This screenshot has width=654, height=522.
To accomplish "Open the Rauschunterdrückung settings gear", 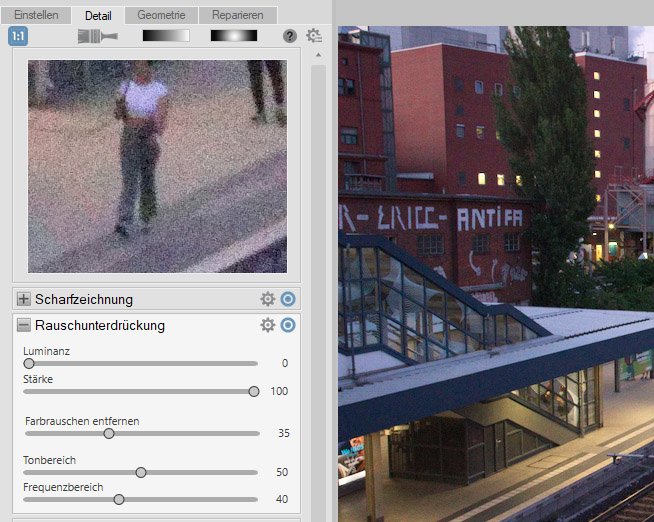I will [x=267, y=325].
